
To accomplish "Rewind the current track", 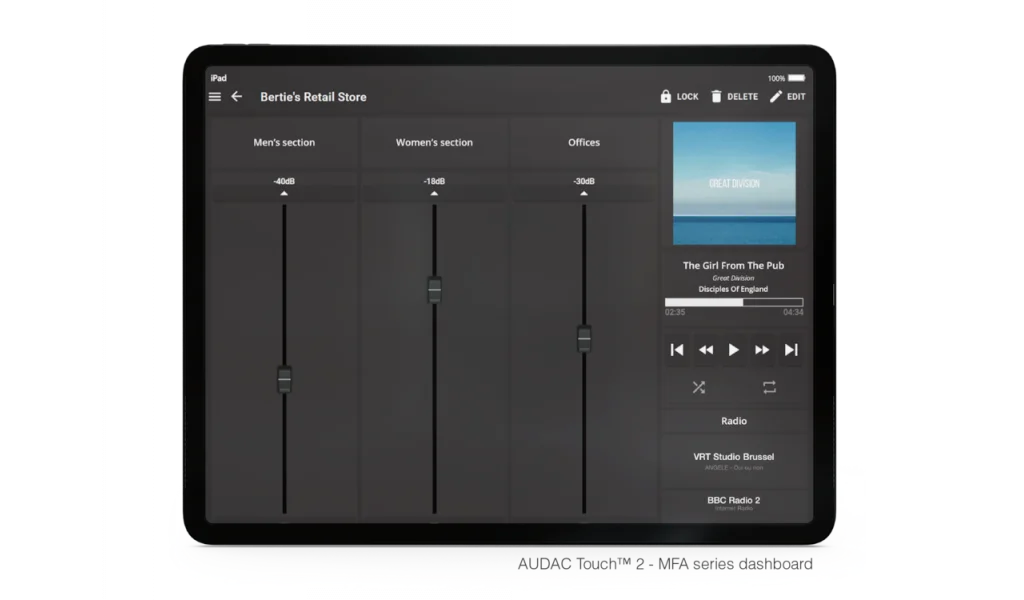I will pos(706,350).
